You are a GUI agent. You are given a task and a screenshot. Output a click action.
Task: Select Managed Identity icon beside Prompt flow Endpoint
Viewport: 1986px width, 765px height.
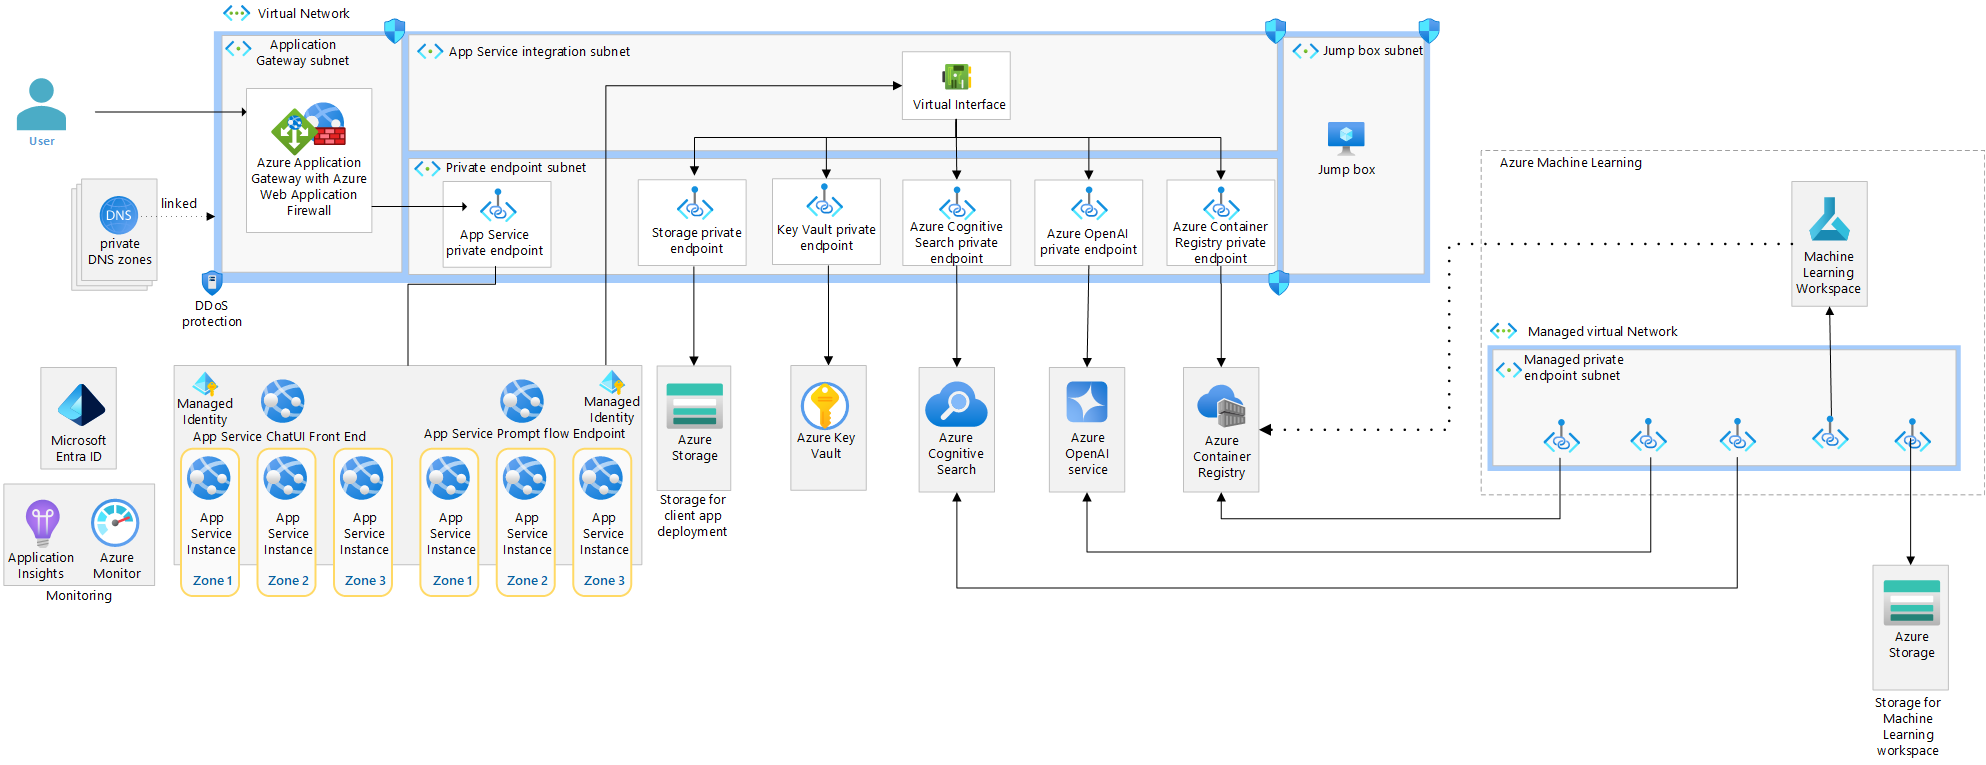click(612, 382)
